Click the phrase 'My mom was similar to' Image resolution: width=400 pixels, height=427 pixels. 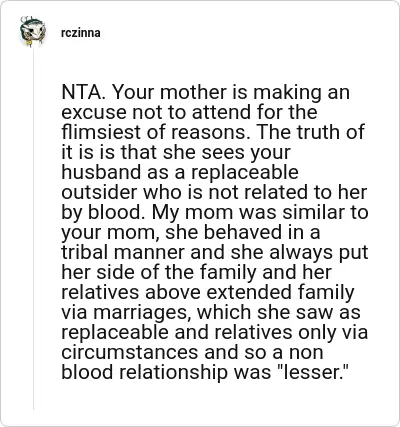tap(260, 213)
